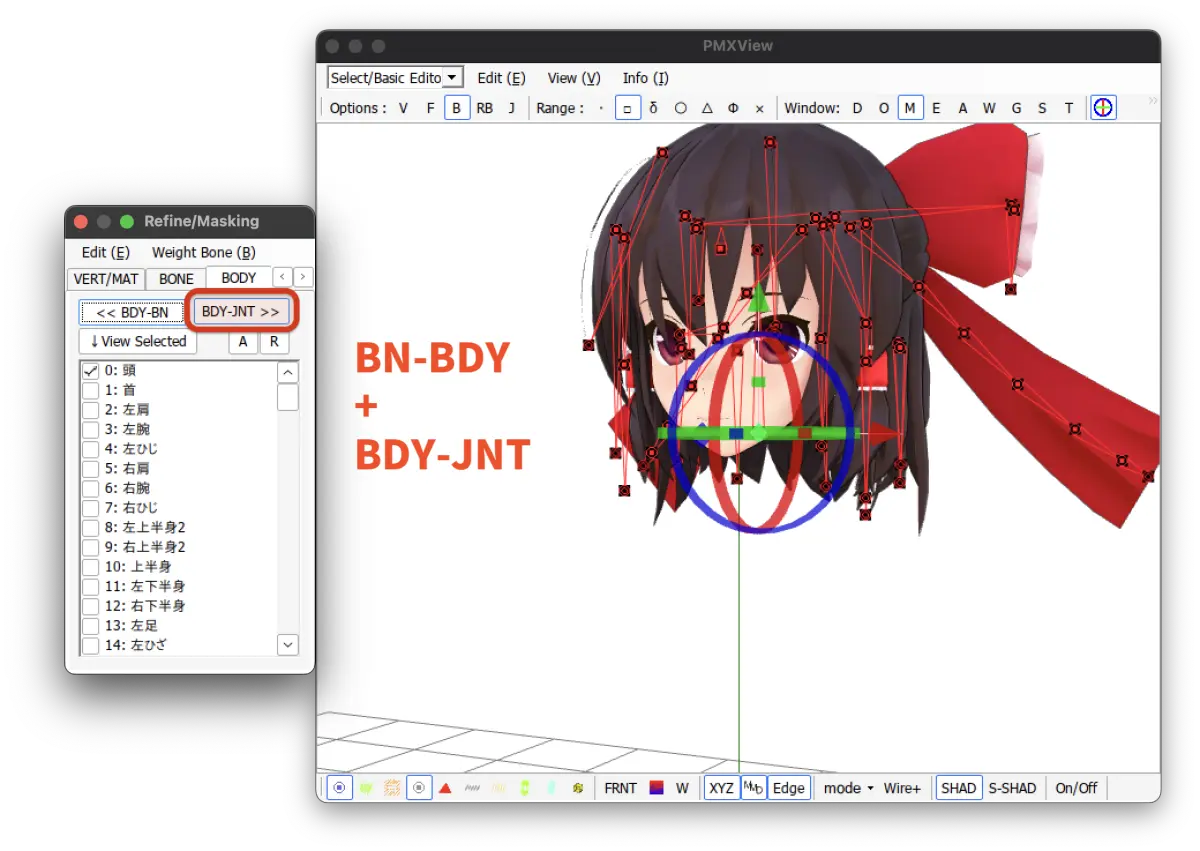This screenshot has height=851, width=1200.
Task: Toggle bone option B in PMXView
Action: [x=457, y=108]
